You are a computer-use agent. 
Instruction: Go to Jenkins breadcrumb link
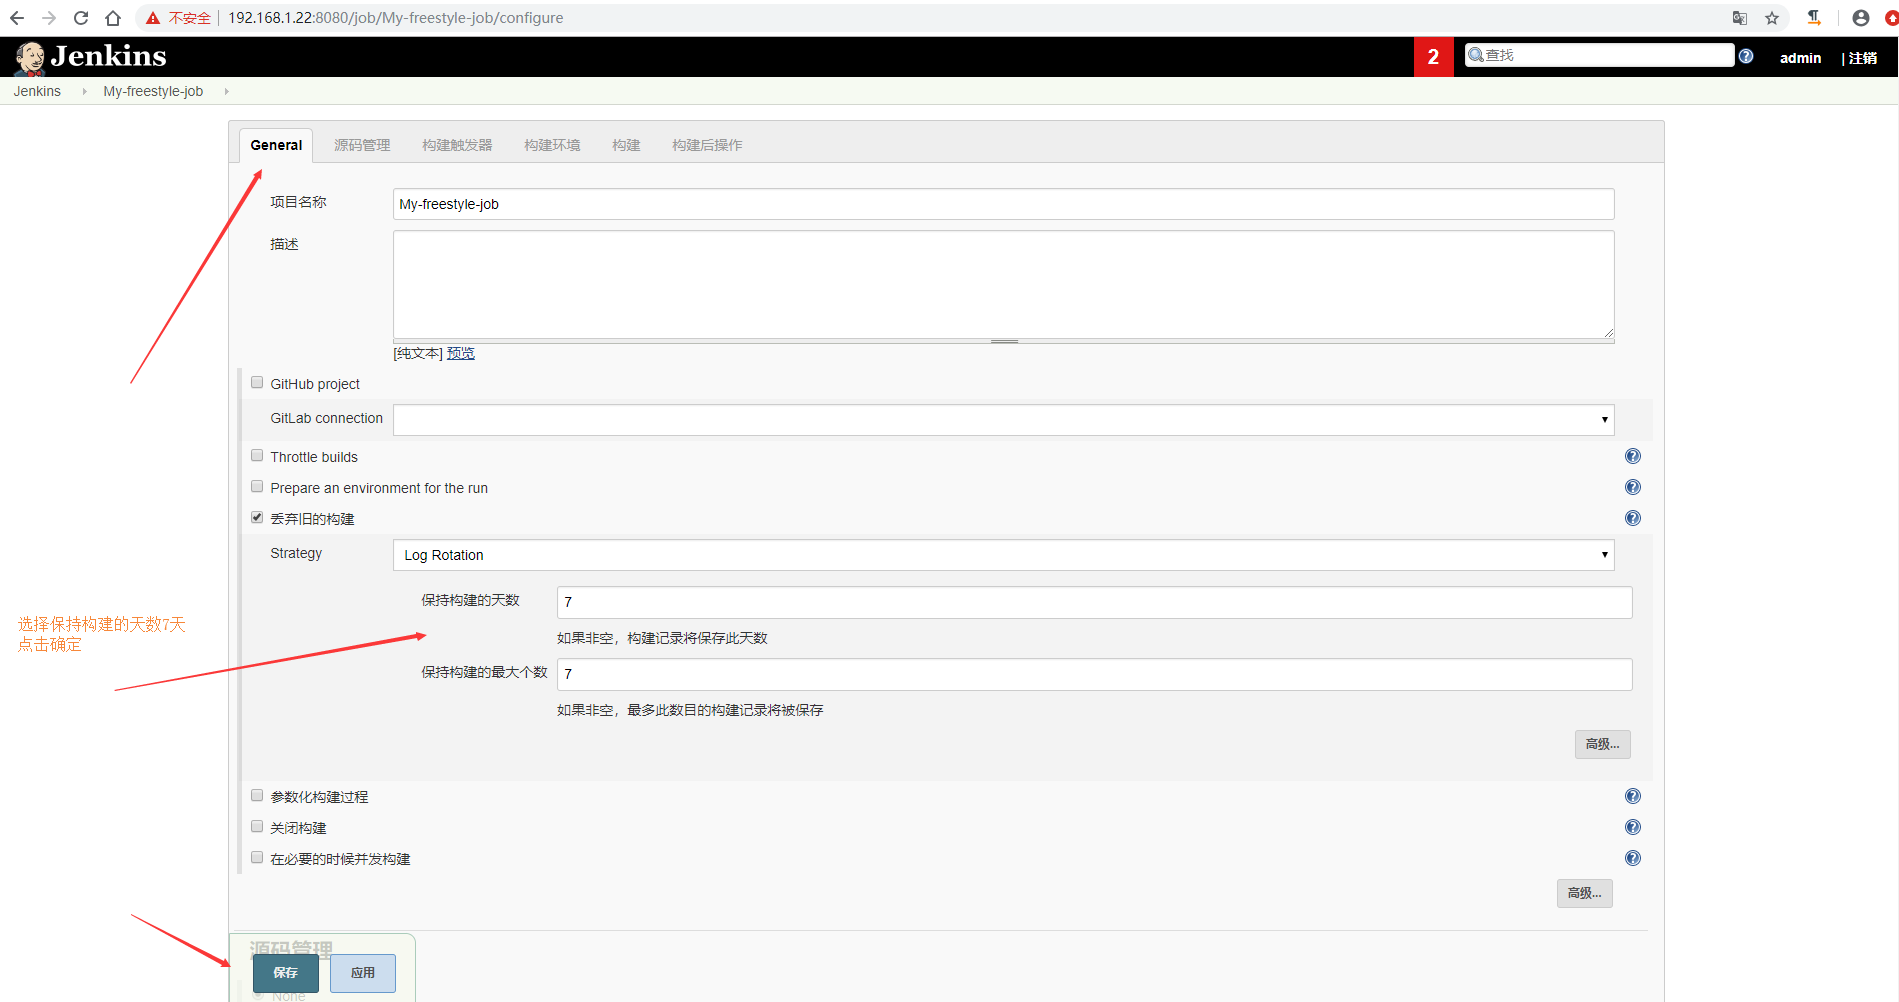37,91
